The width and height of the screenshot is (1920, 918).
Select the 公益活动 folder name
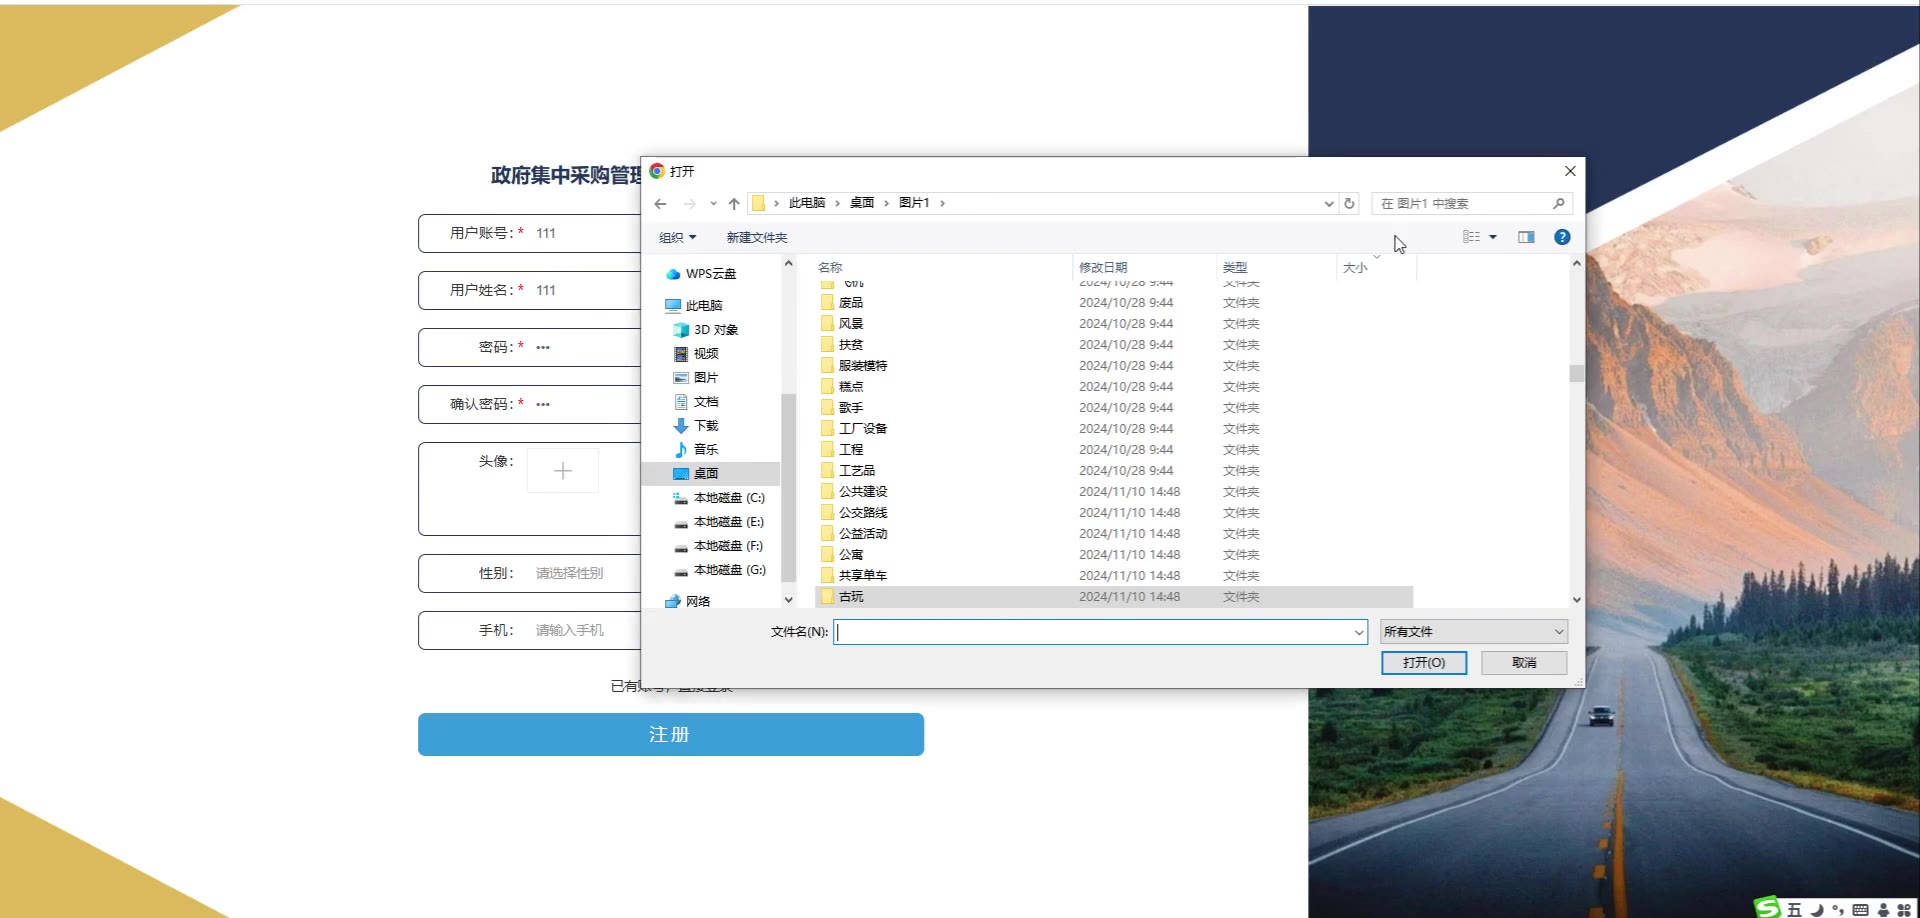tap(863, 534)
